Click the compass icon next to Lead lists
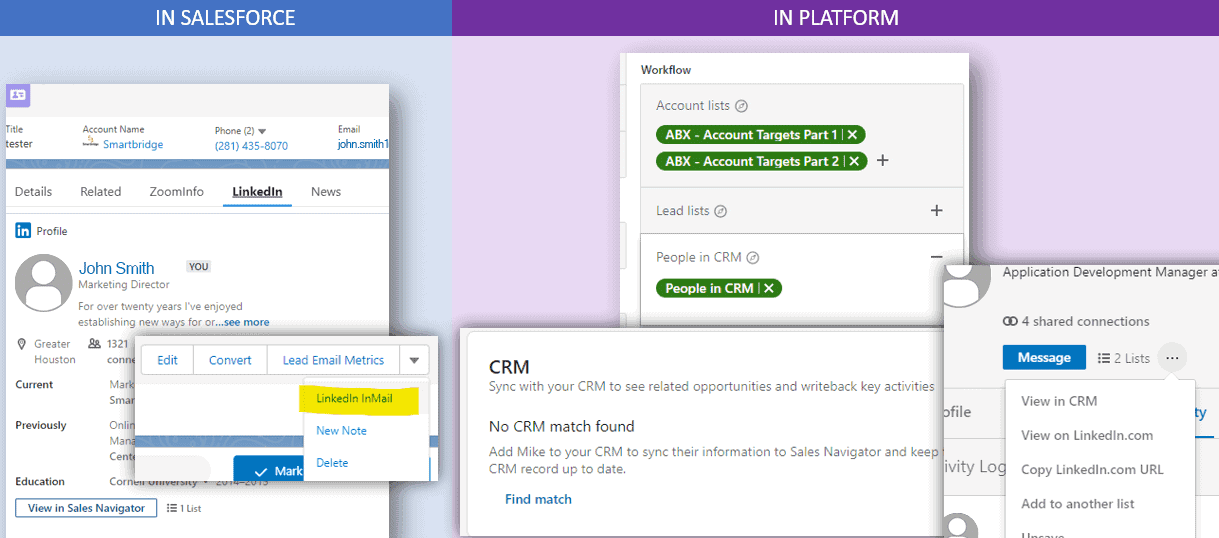1219x538 pixels. [720, 211]
